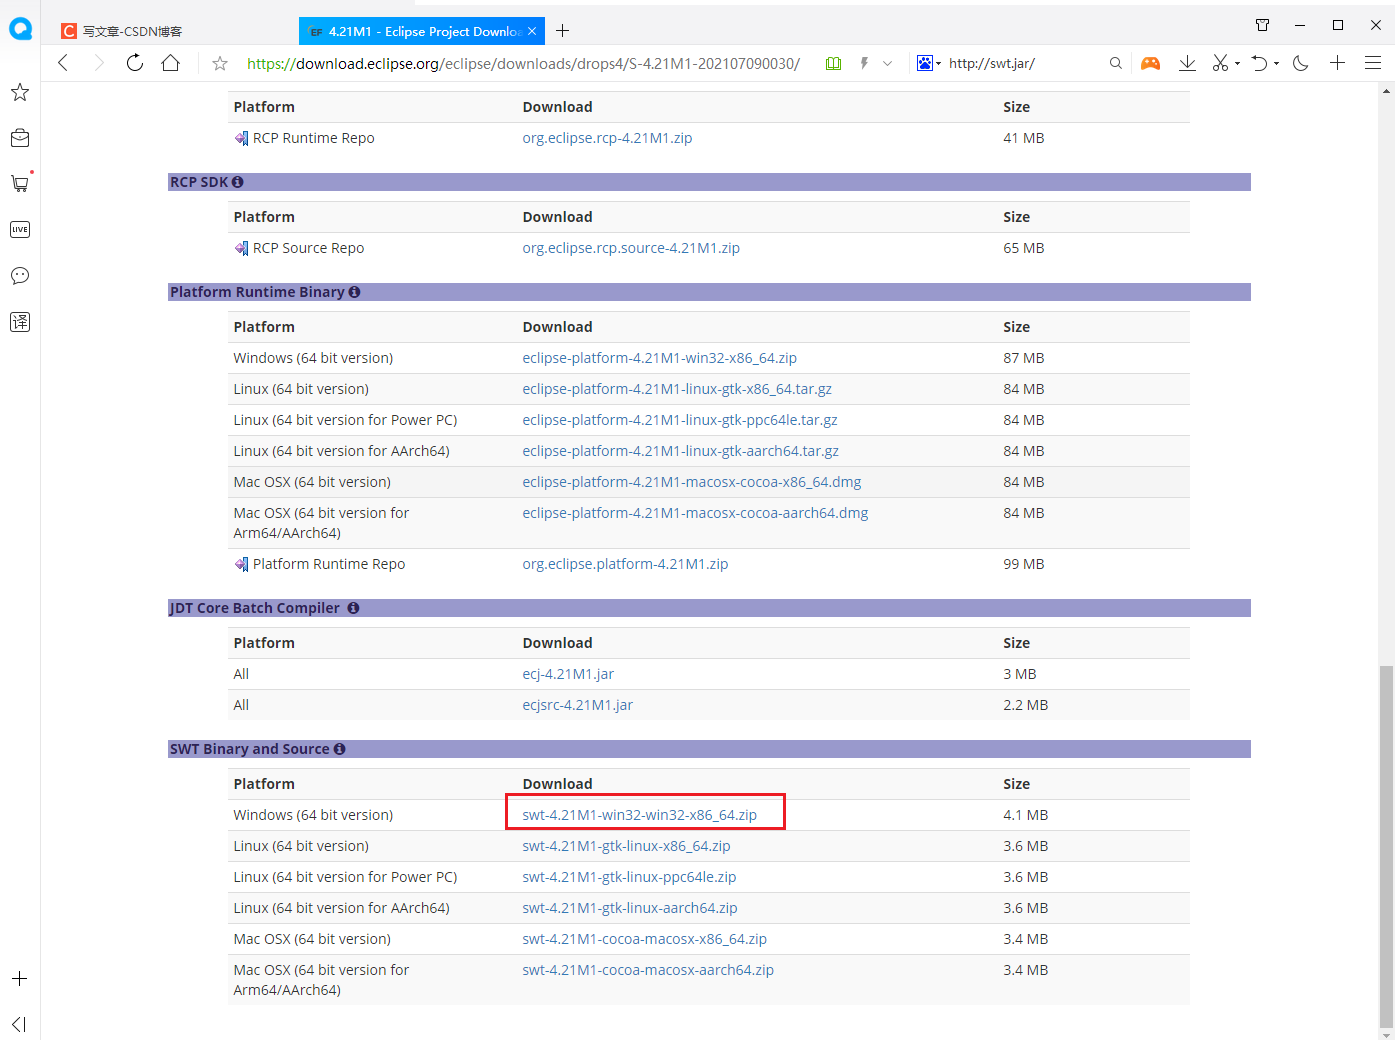Click the Platform Runtime Binary info icon

click(x=354, y=292)
